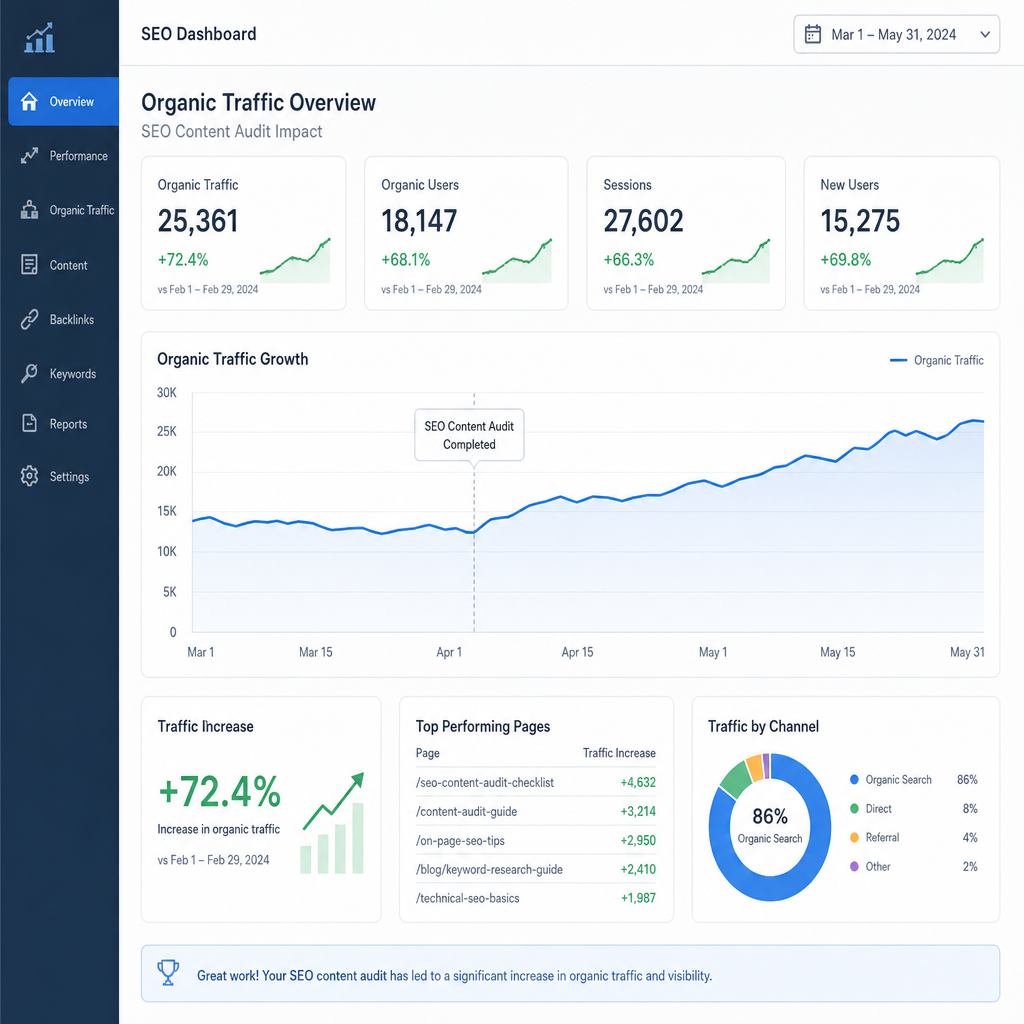Screen dimensions: 1024x1024
Task: Open the /content-audit-guide page link
Action: click(x=466, y=811)
